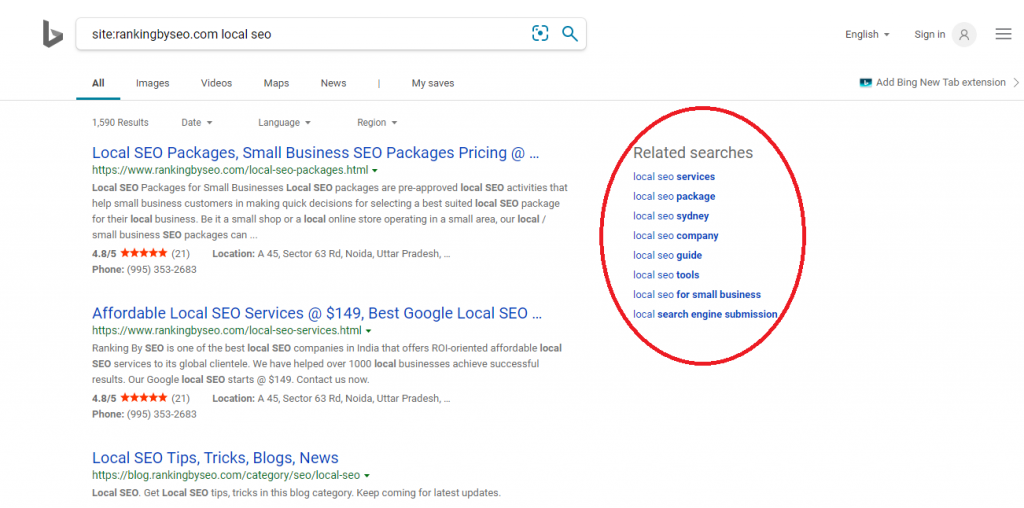Image resolution: width=1024 pixels, height=508 pixels.
Task: Click the Related searches heading
Action: click(693, 153)
